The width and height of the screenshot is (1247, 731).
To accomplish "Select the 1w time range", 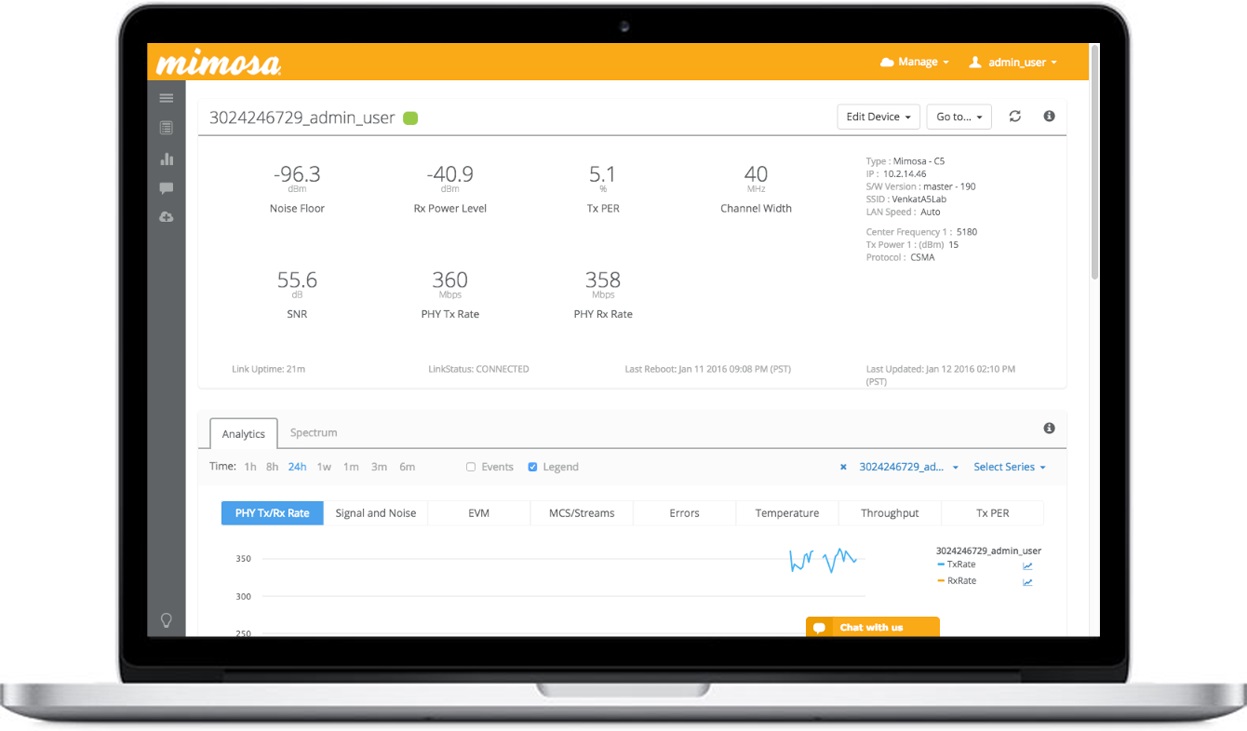I will pos(324,467).
